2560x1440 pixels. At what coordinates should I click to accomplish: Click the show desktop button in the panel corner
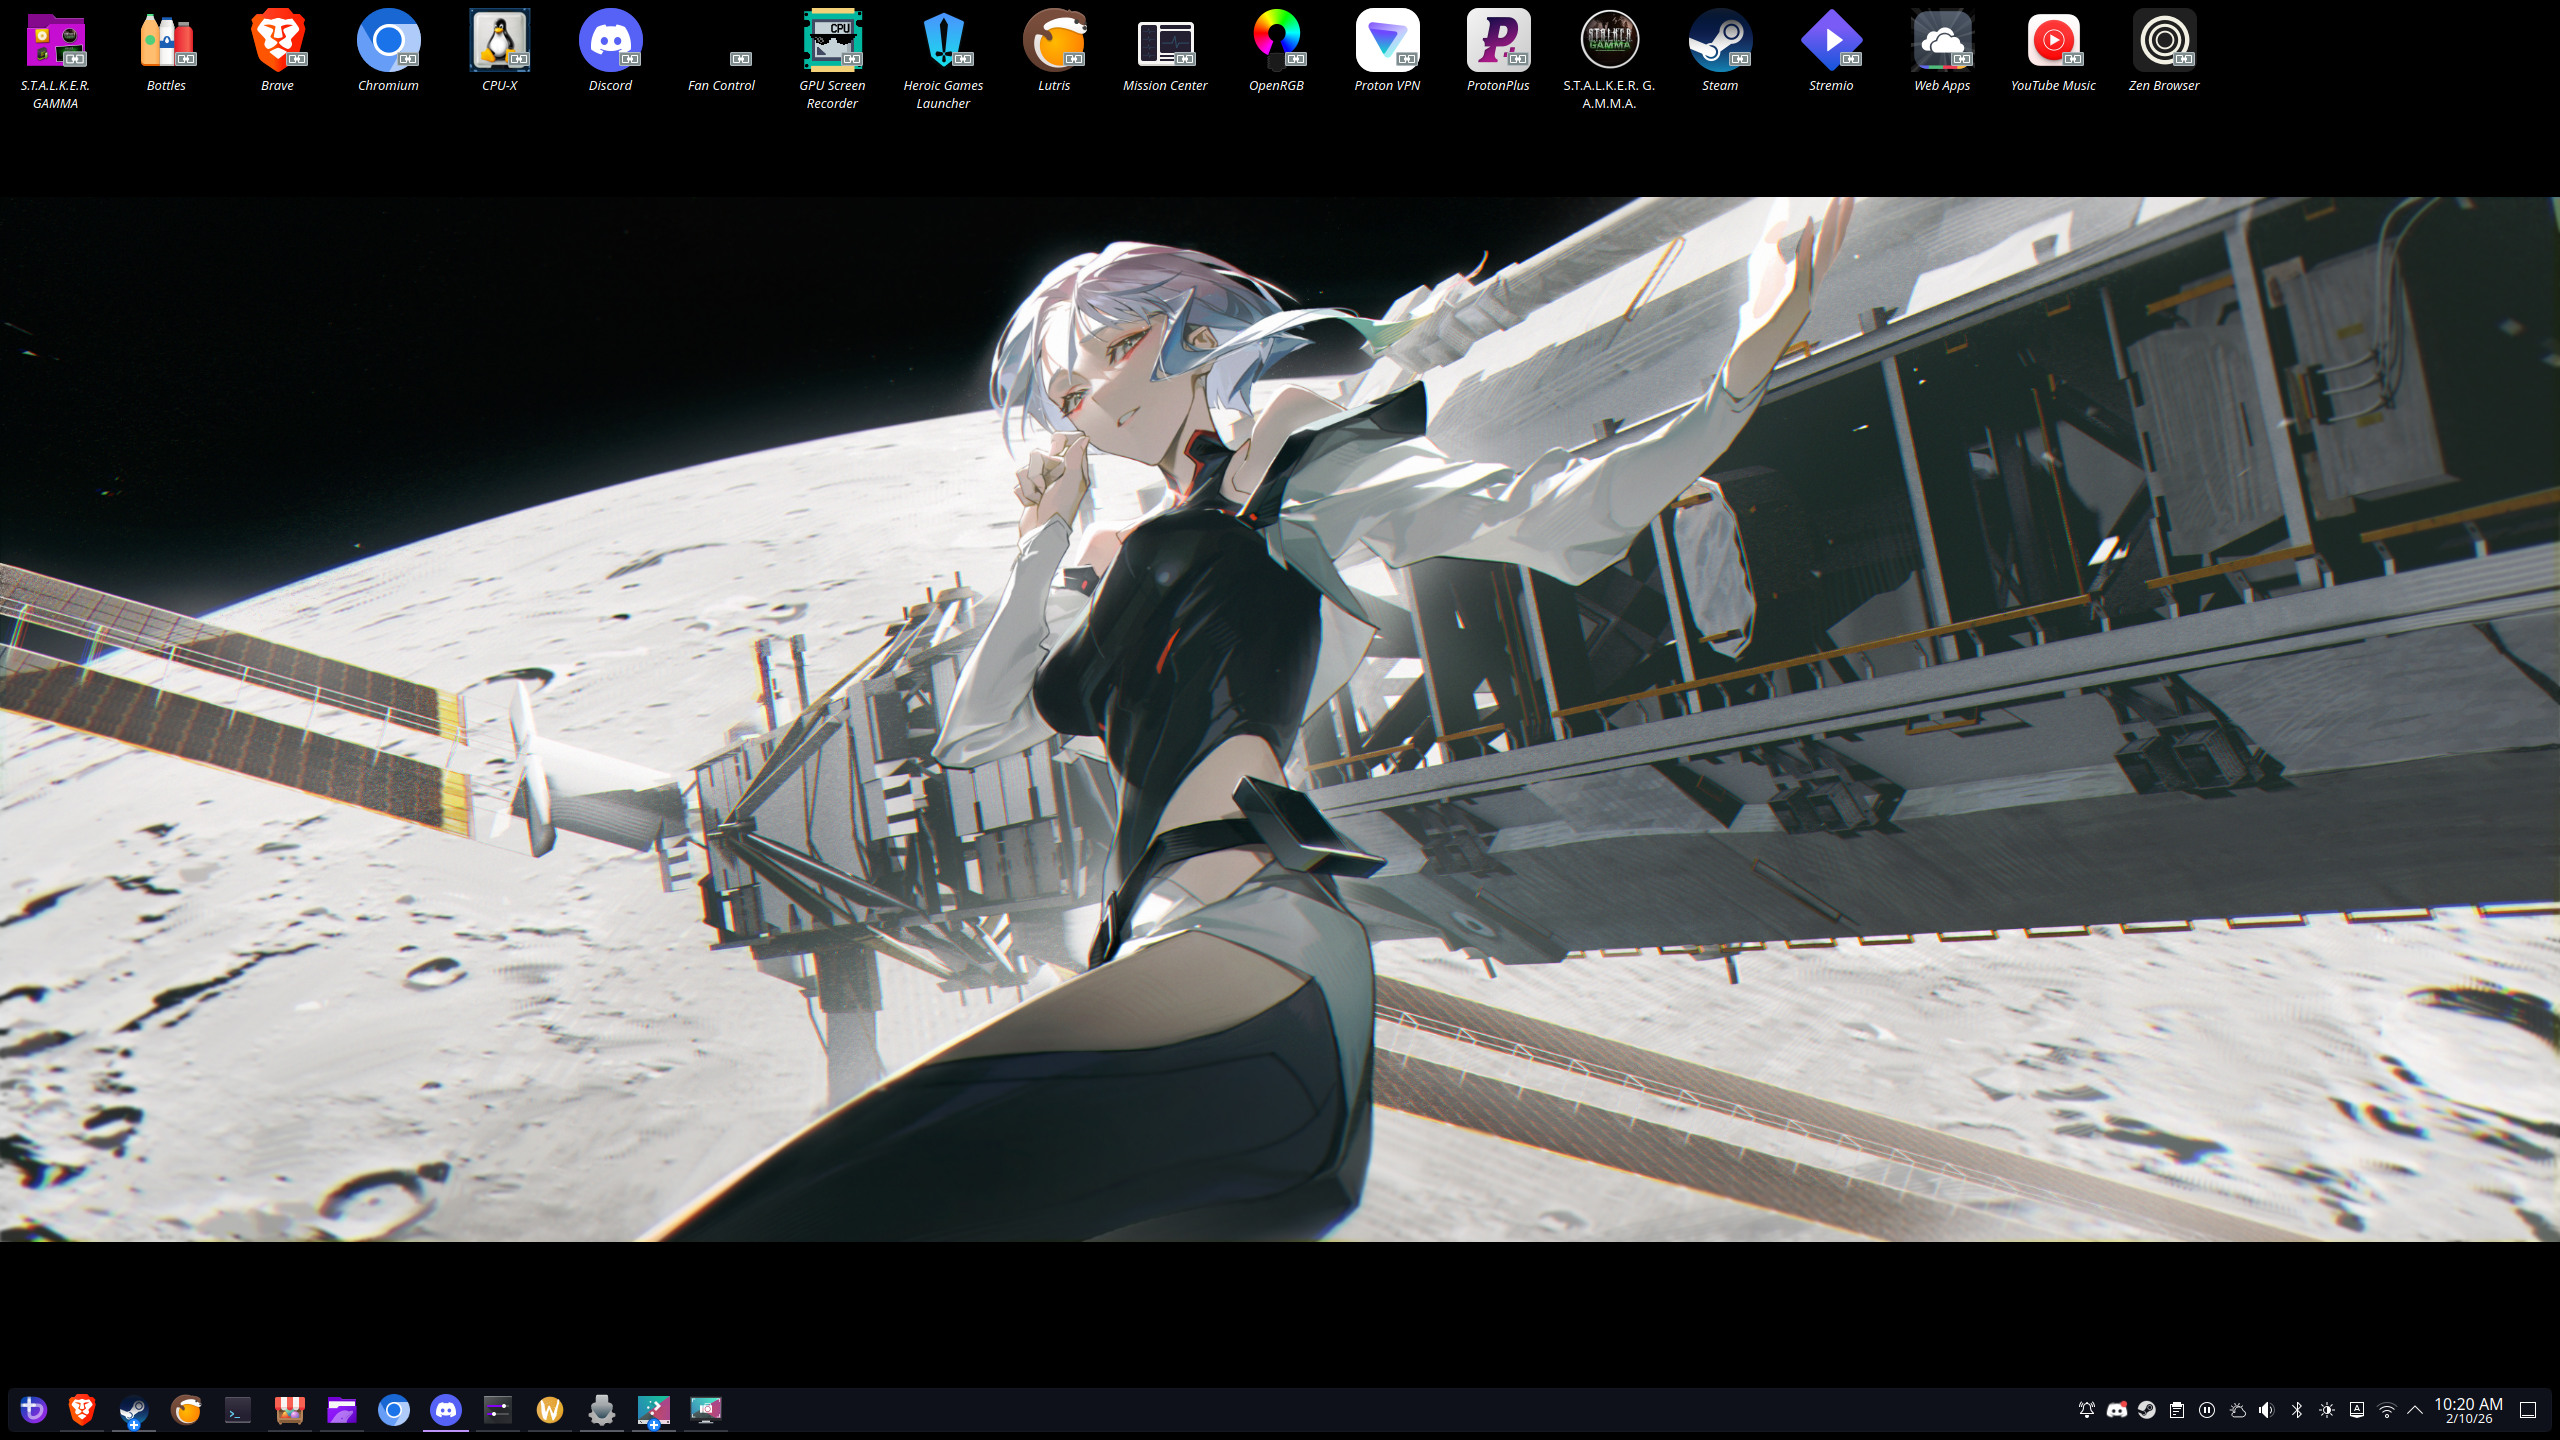click(2528, 1410)
